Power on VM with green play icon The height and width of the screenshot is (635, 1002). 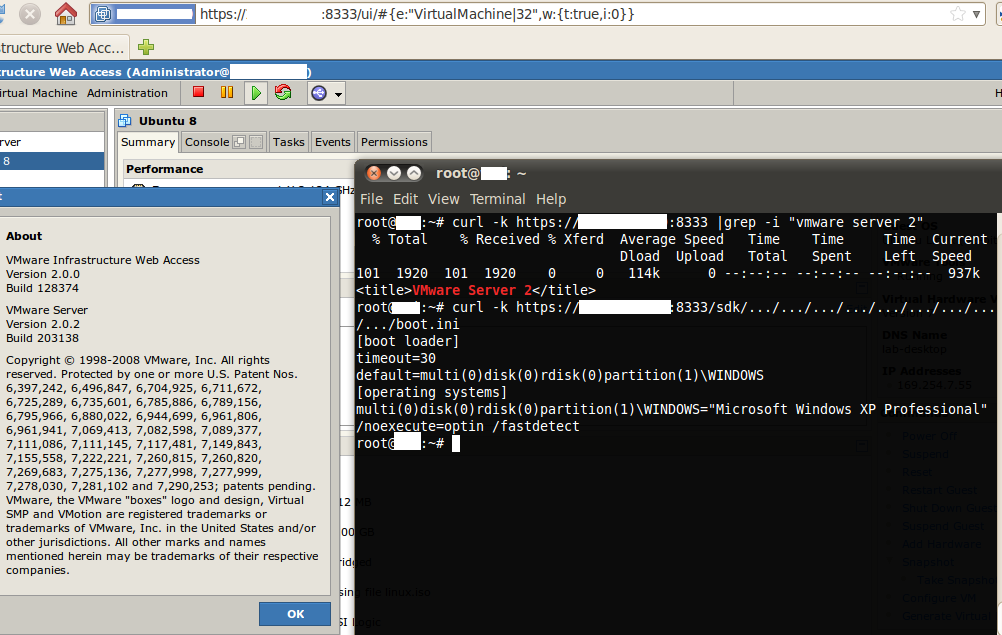tap(256, 93)
